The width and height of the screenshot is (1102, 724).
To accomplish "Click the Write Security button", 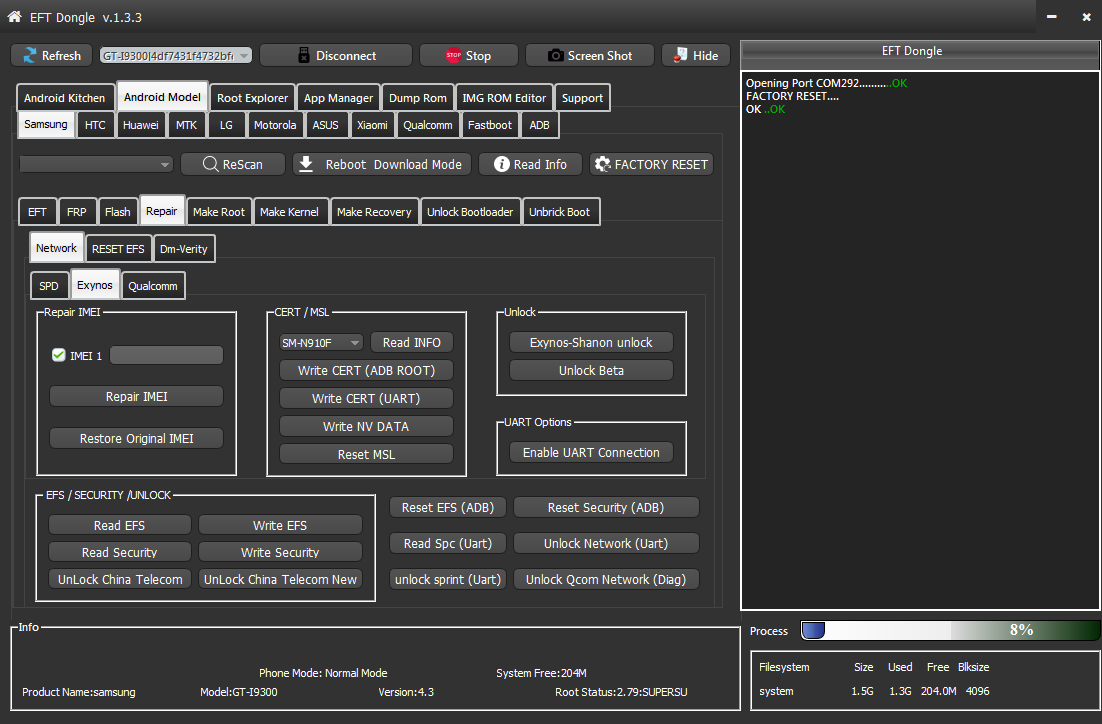I will [x=280, y=552].
